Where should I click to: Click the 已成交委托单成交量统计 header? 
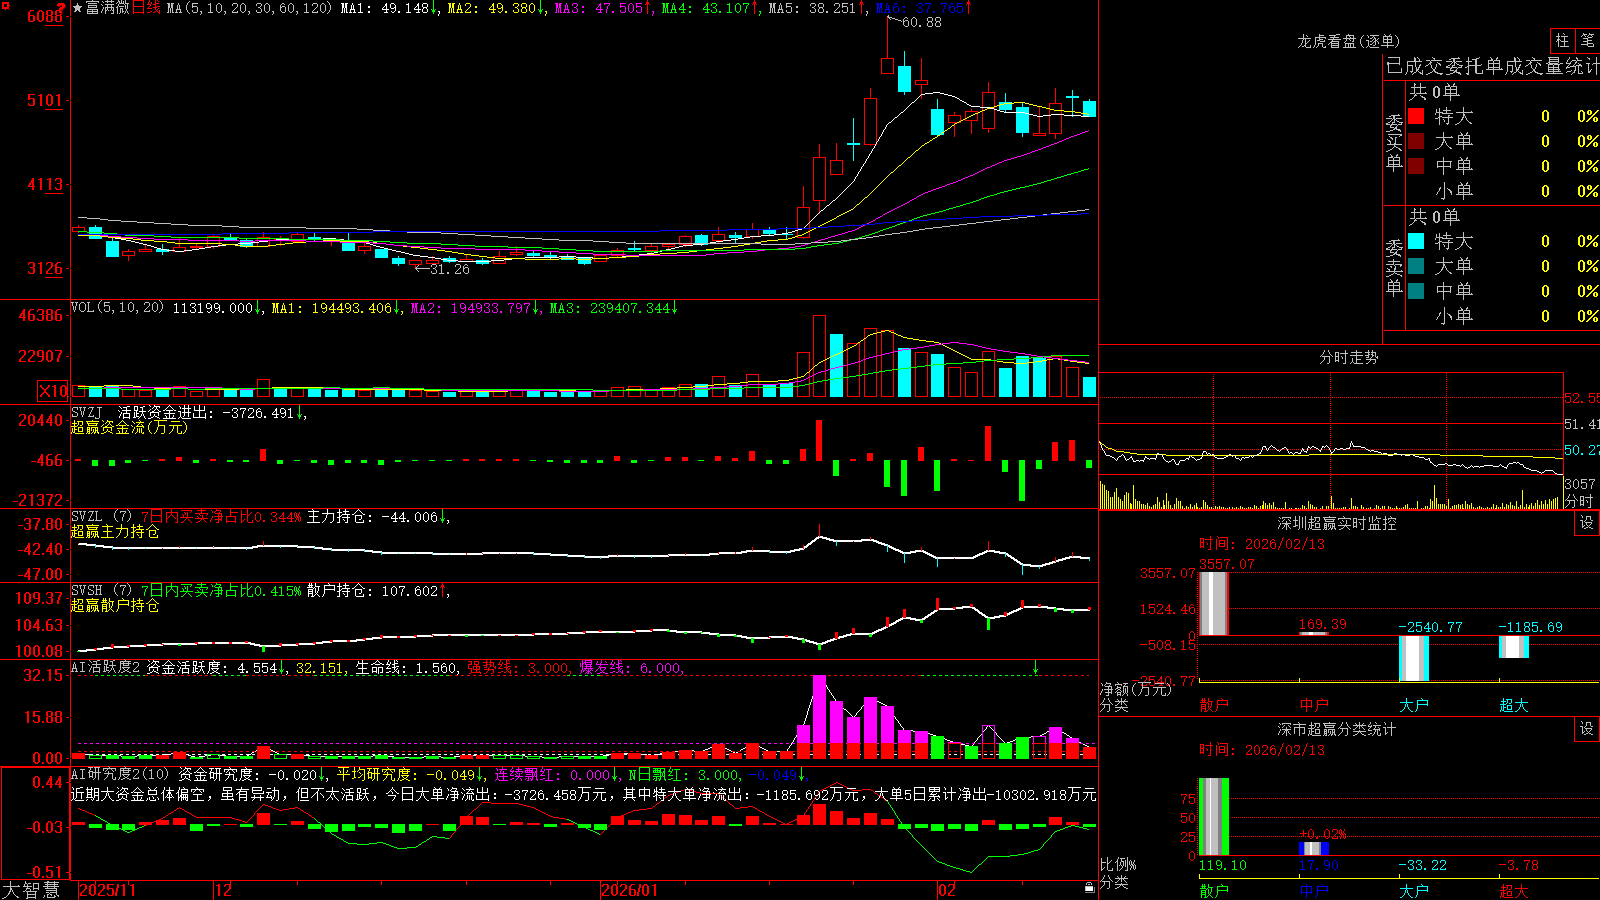pyautogui.click(x=1492, y=66)
